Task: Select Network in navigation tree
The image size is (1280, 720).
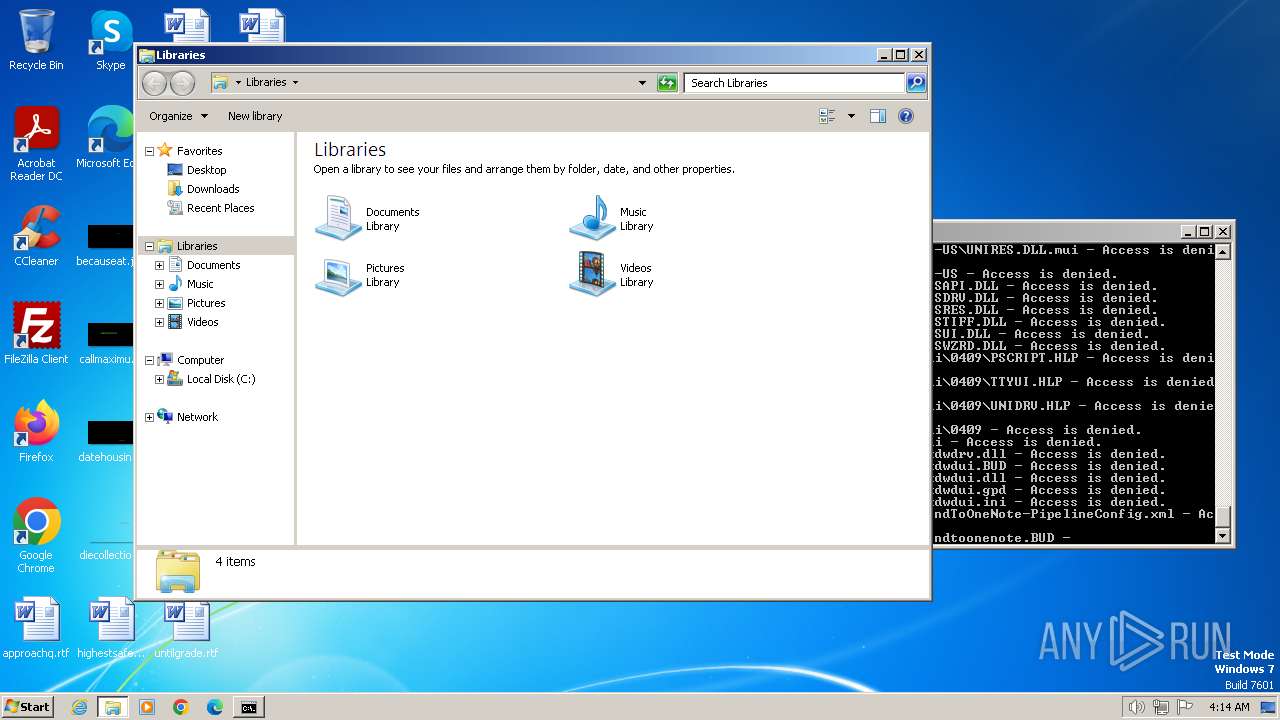Action: point(197,417)
